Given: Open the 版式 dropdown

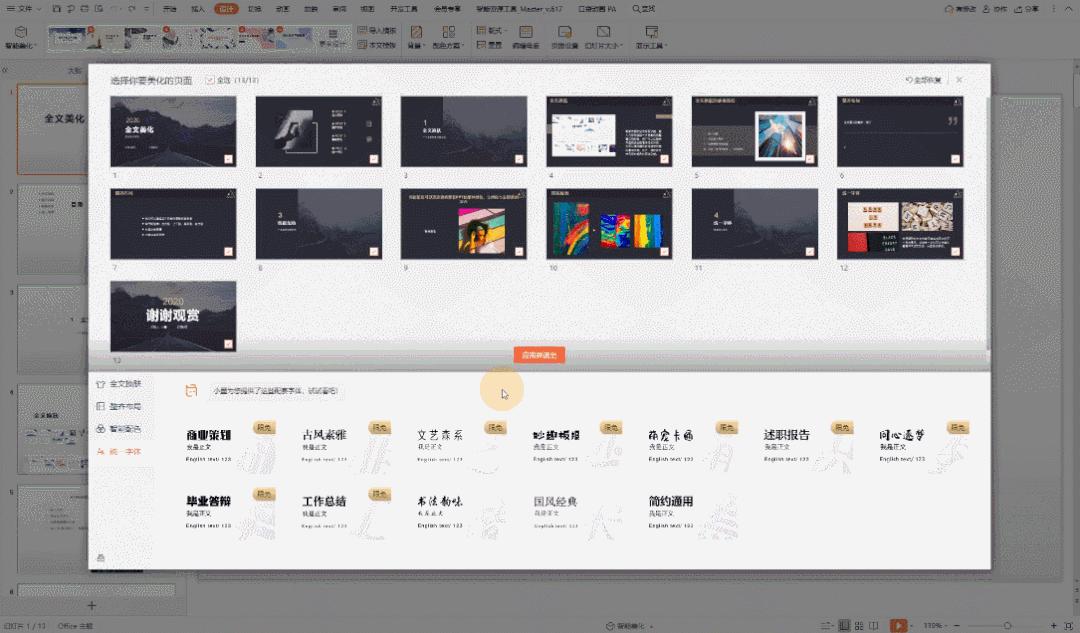Looking at the screenshot, I should [x=492, y=29].
